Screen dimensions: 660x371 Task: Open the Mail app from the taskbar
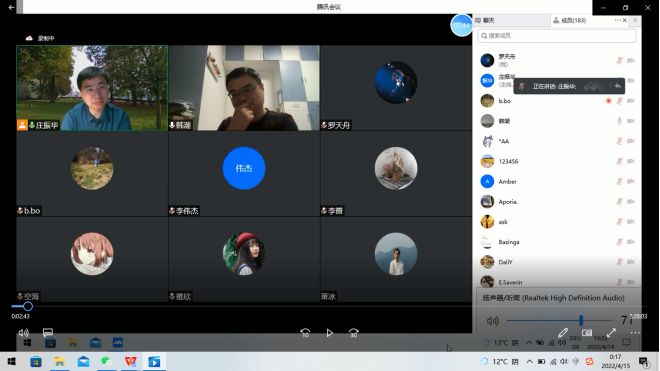point(83,362)
